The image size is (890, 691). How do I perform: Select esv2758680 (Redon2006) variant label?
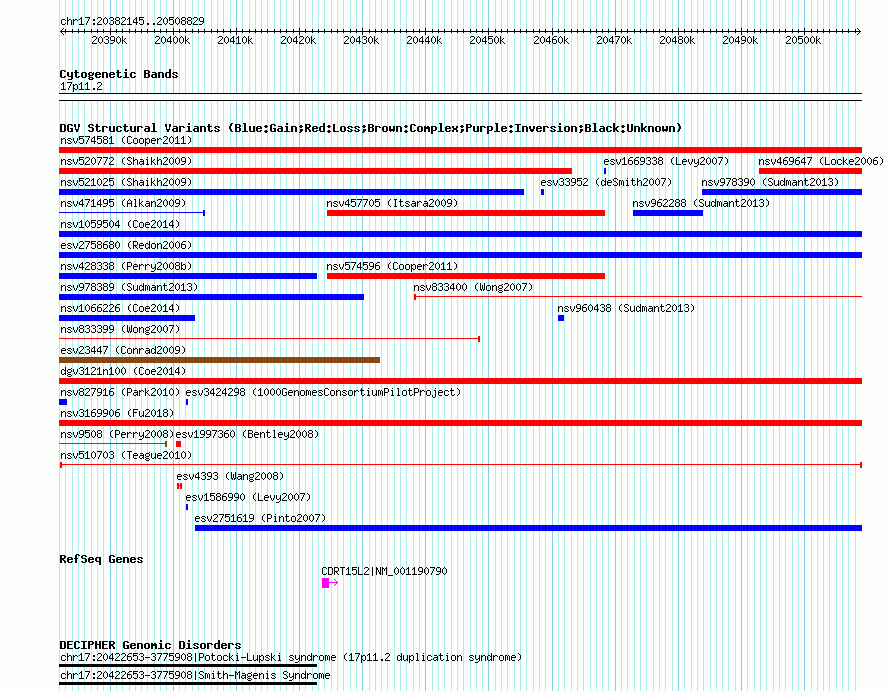click(126, 245)
